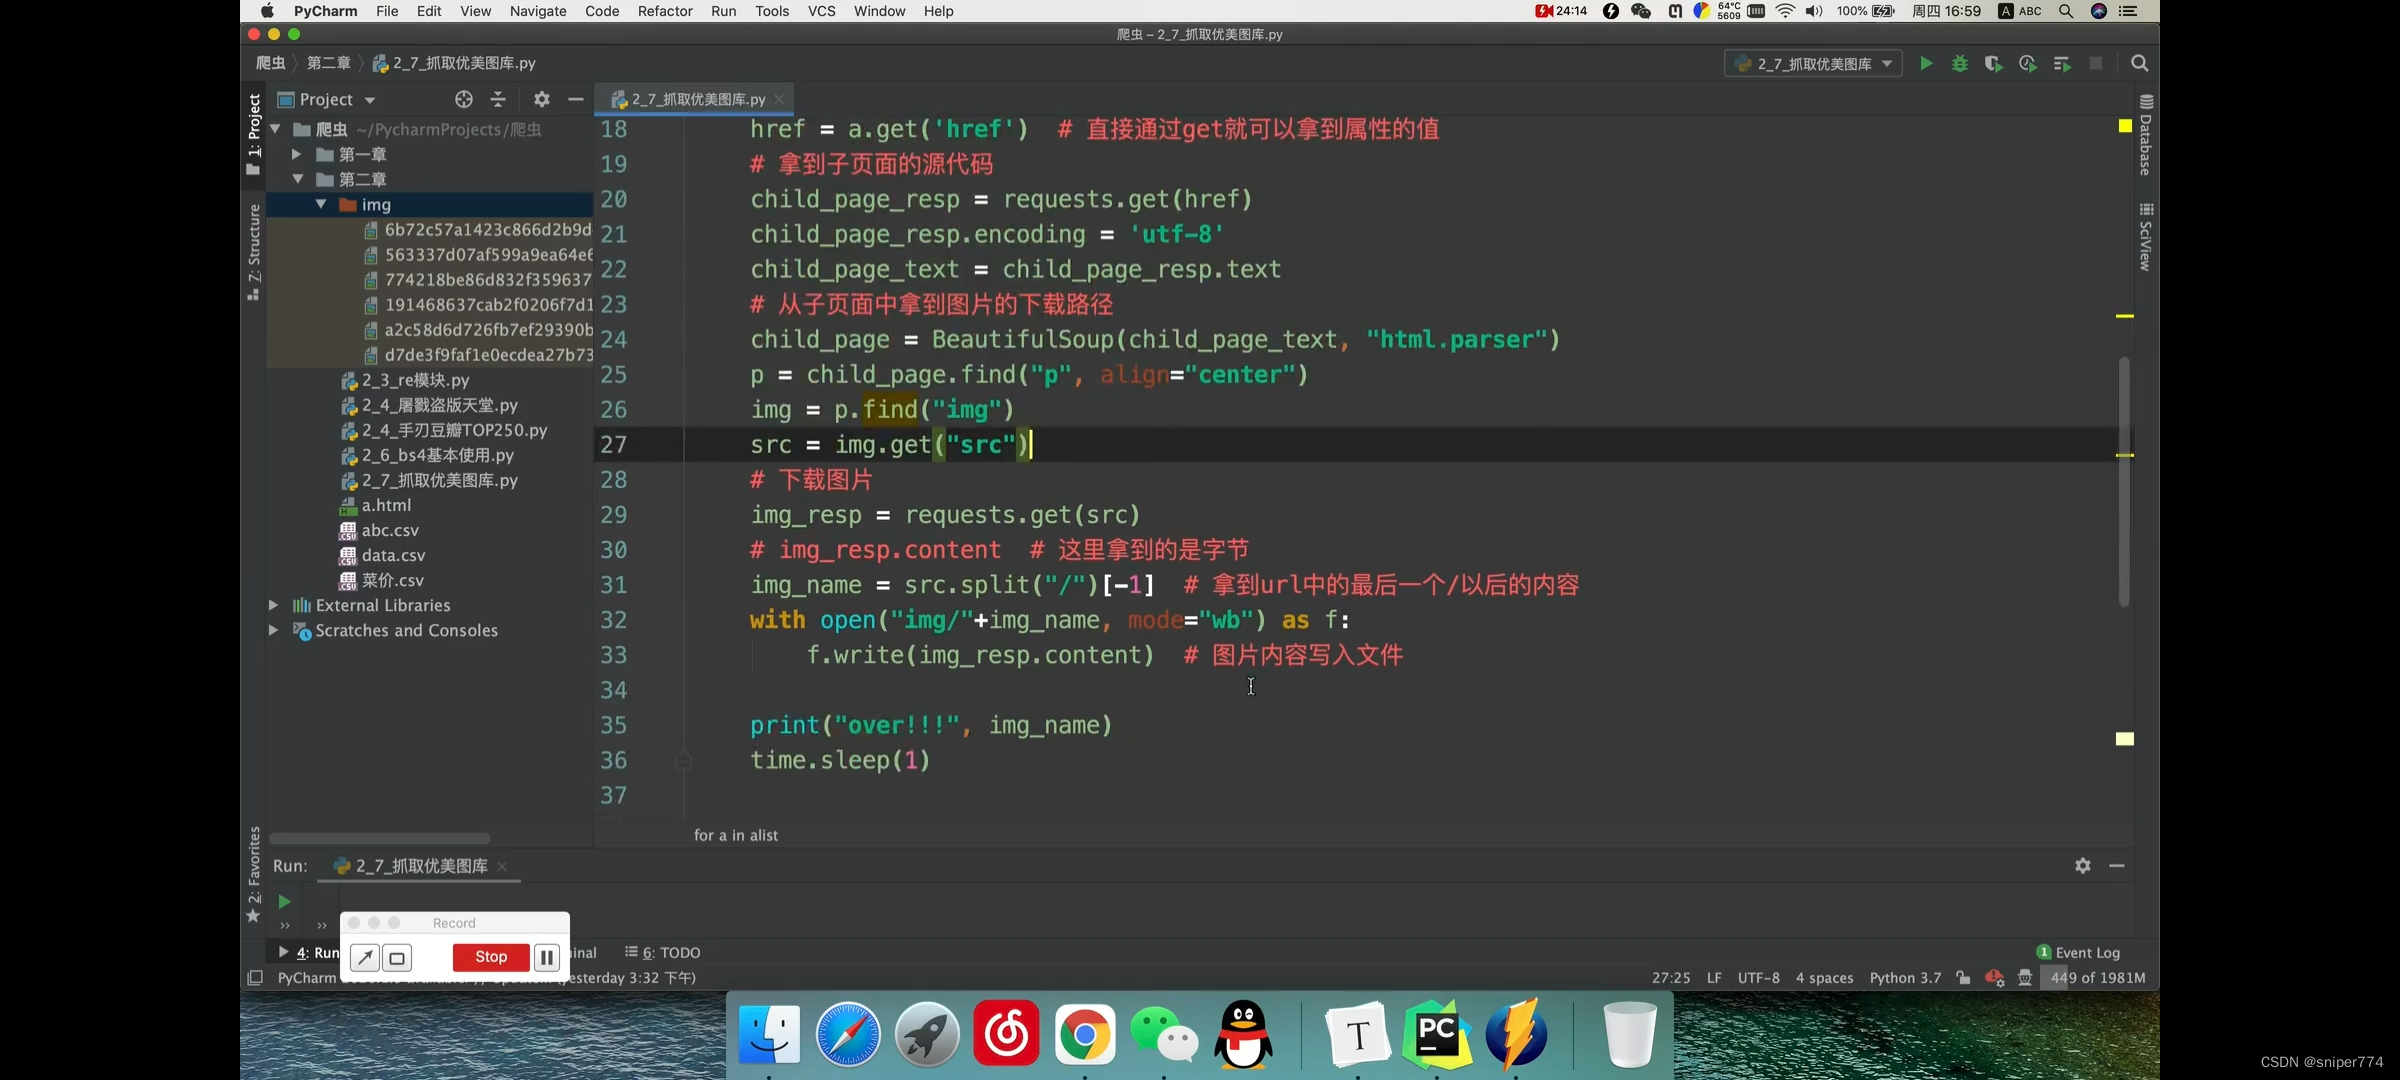The width and height of the screenshot is (2400, 1080).
Task: Click the Run panel settings gear
Action: coord(2083,866)
